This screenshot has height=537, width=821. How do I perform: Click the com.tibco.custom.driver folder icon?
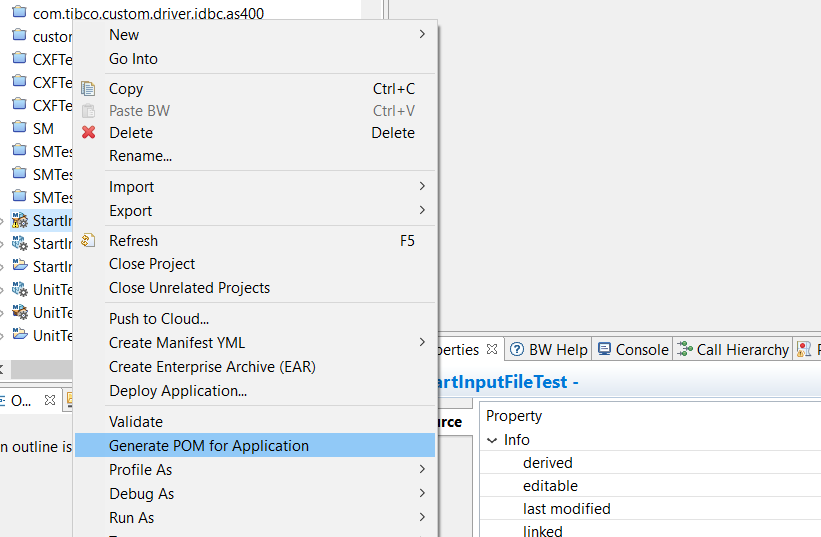tap(19, 13)
